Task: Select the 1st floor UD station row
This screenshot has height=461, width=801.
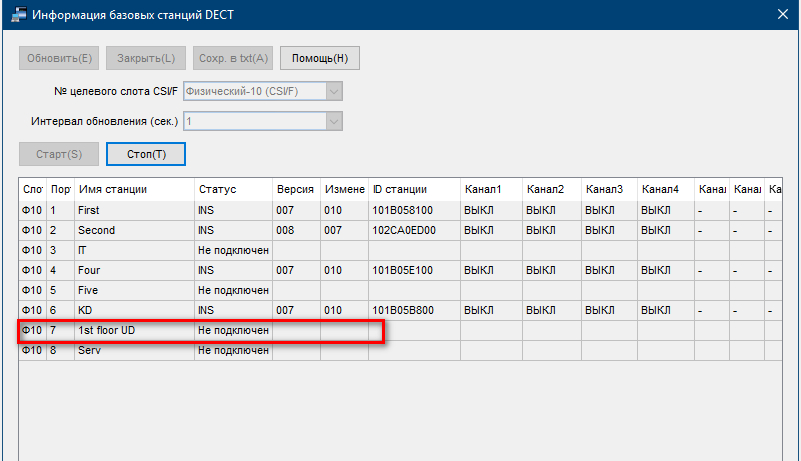Action: [x=400, y=331]
